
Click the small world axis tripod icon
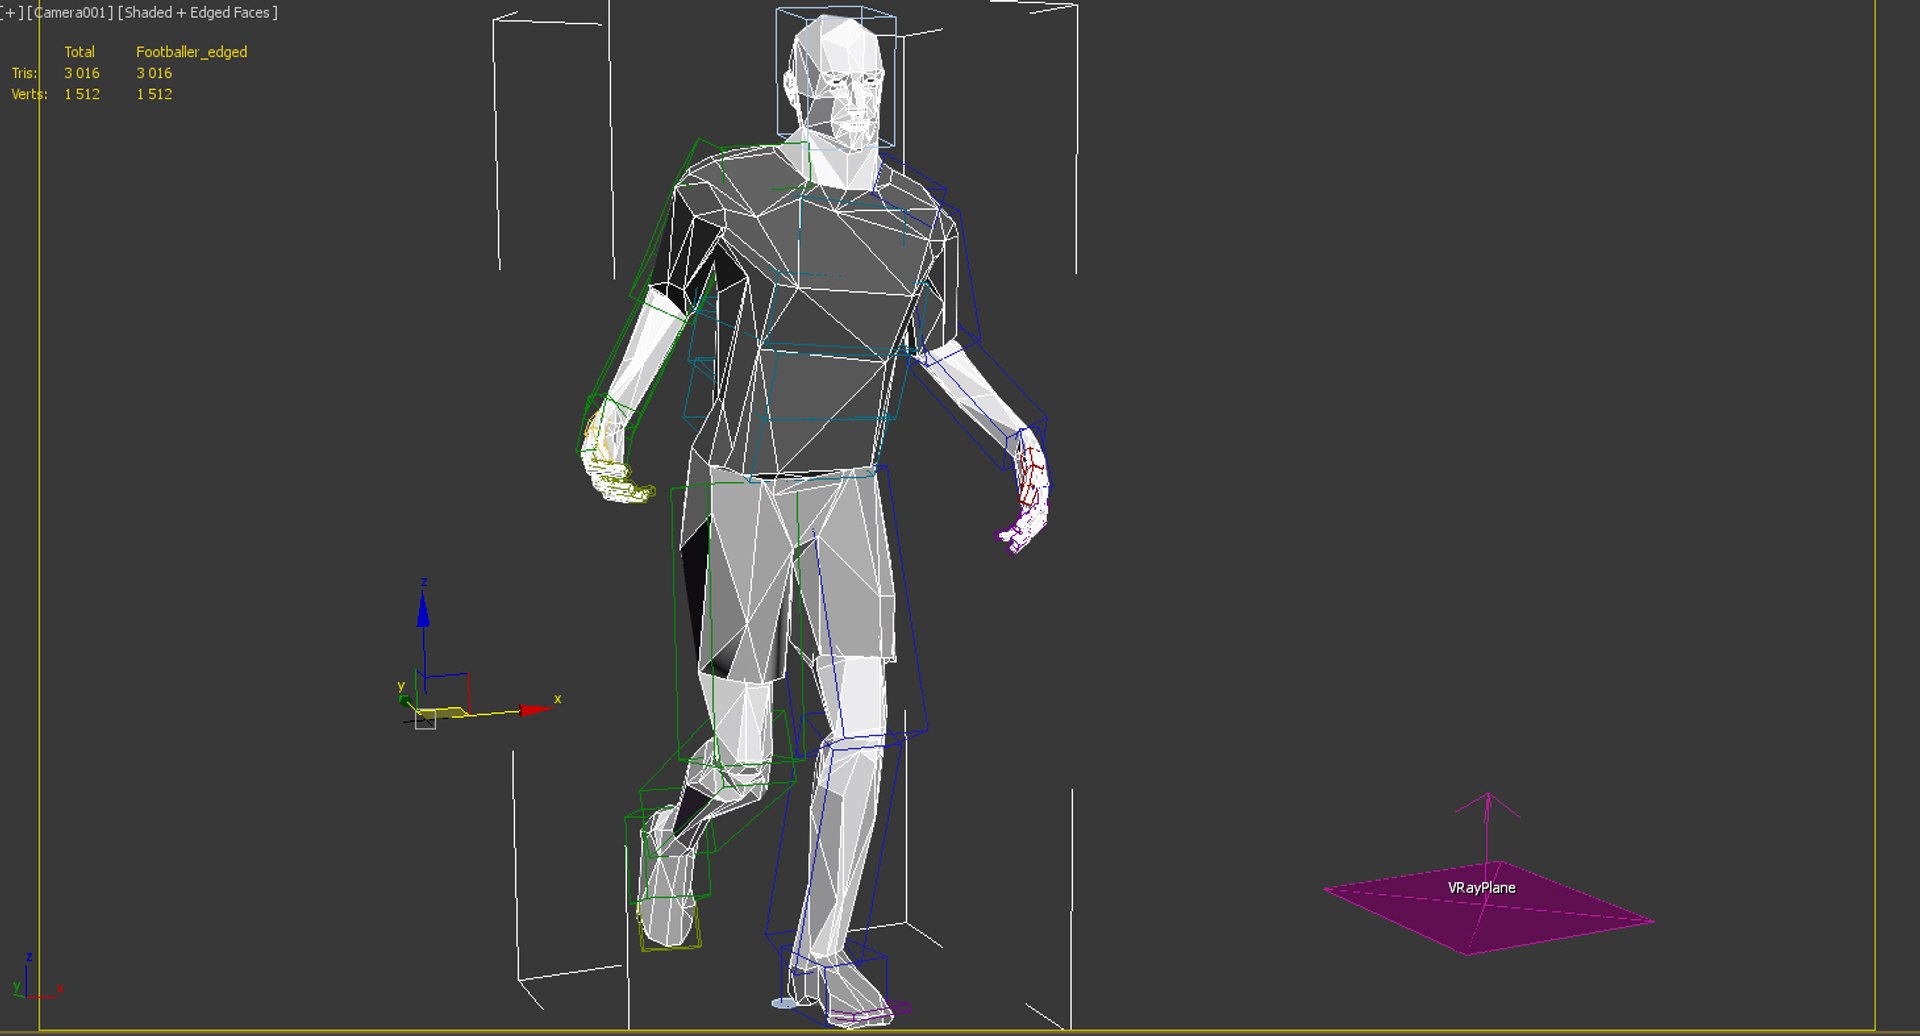pyautogui.click(x=36, y=977)
